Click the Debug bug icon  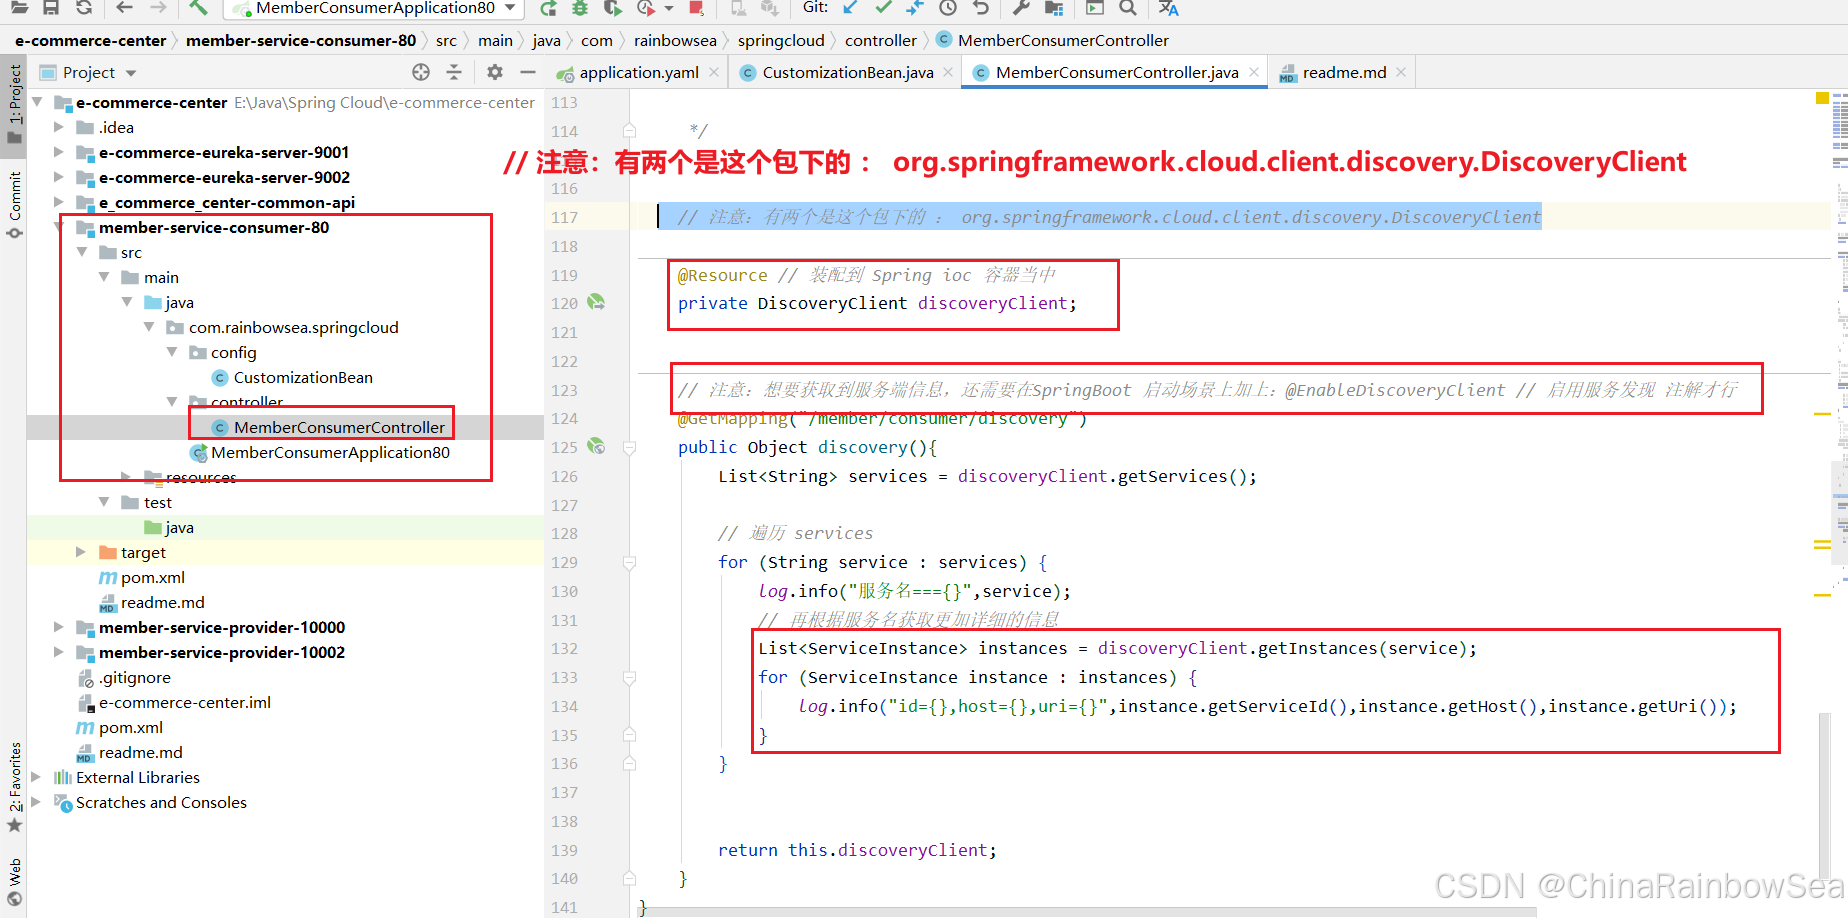pos(580,8)
